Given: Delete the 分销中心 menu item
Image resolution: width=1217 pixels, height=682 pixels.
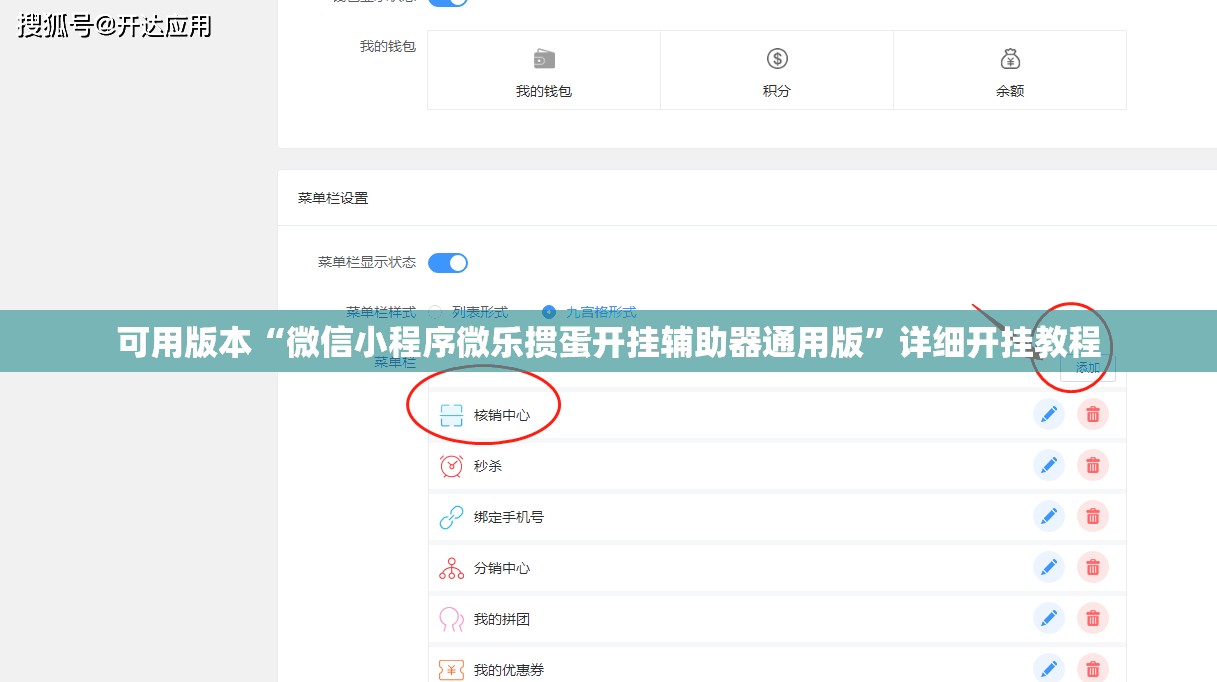Looking at the screenshot, I should (1093, 567).
